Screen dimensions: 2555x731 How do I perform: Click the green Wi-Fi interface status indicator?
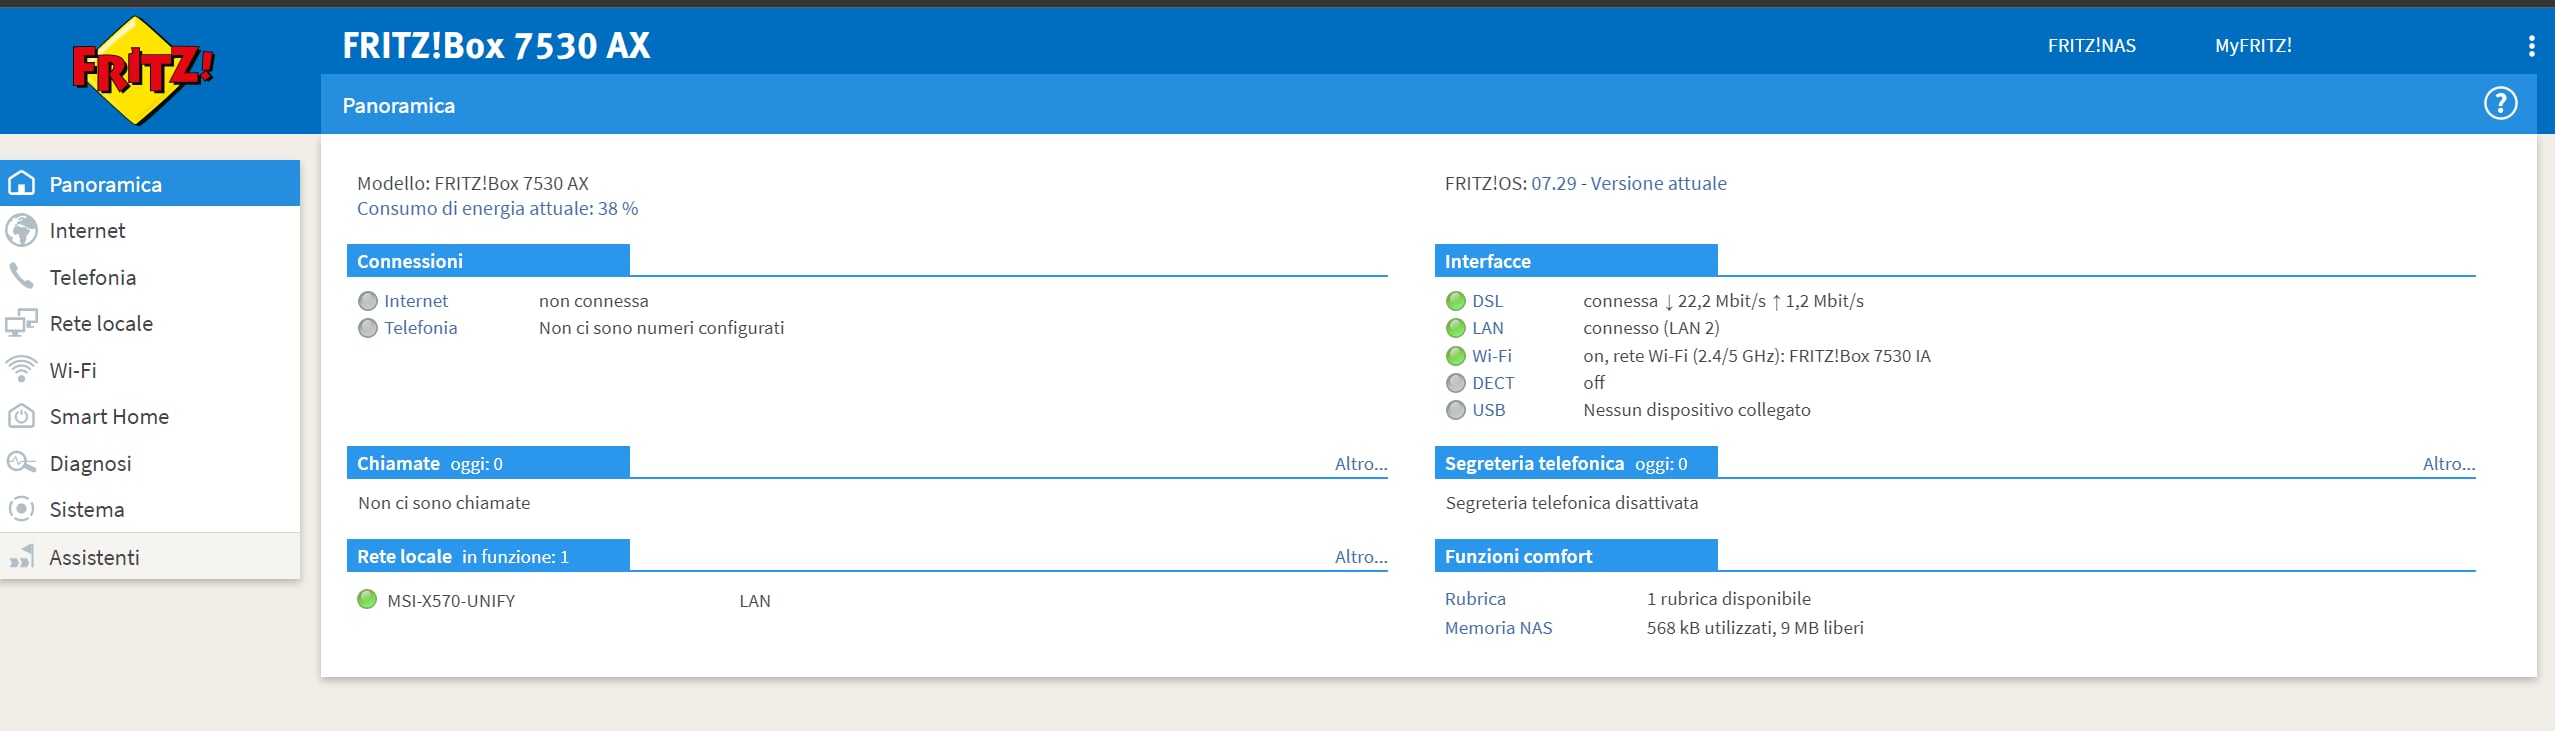[x=1456, y=356]
